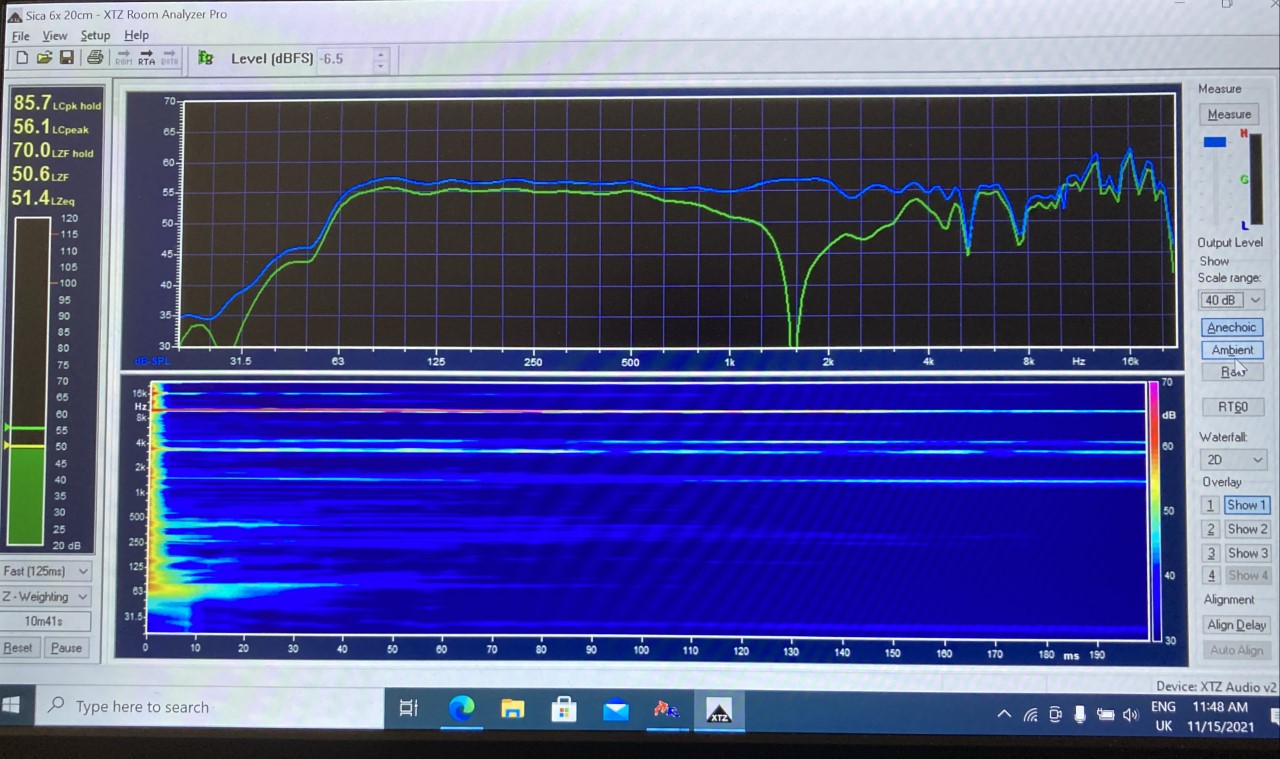Click the Align Delay button
The height and width of the screenshot is (759, 1280).
(x=1236, y=625)
